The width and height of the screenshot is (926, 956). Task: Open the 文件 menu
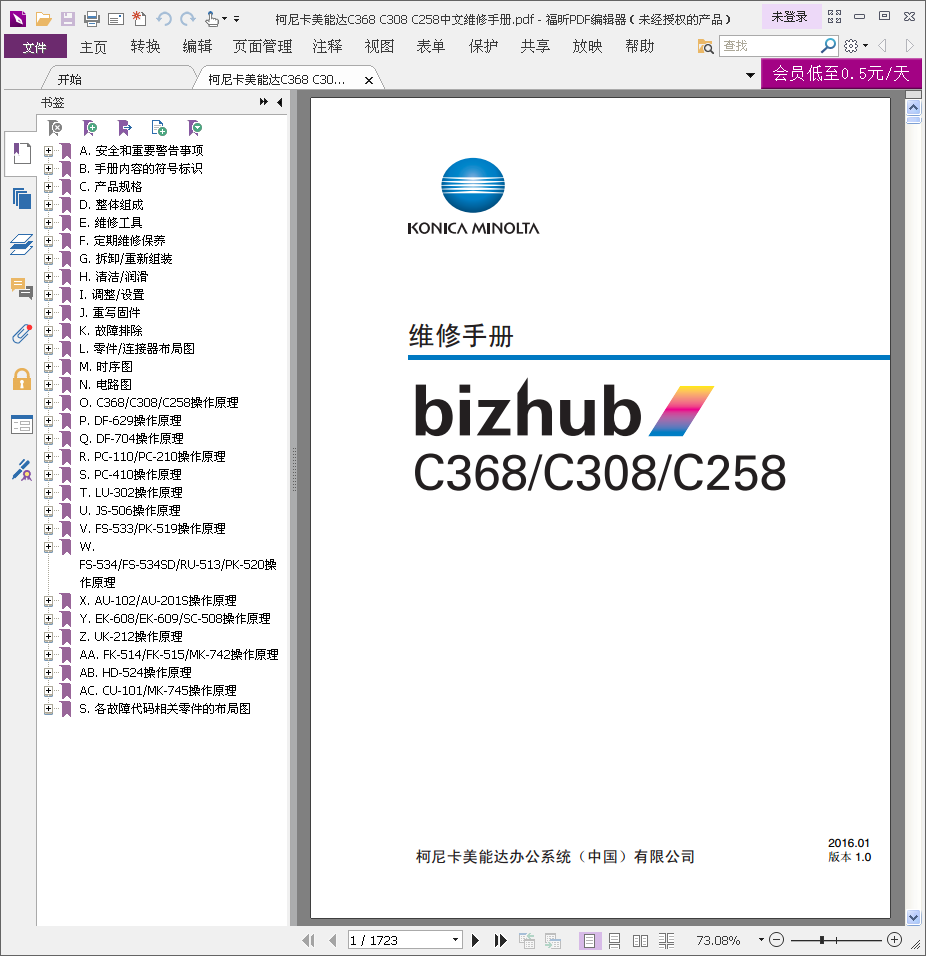pyautogui.click(x=35, y=47)
